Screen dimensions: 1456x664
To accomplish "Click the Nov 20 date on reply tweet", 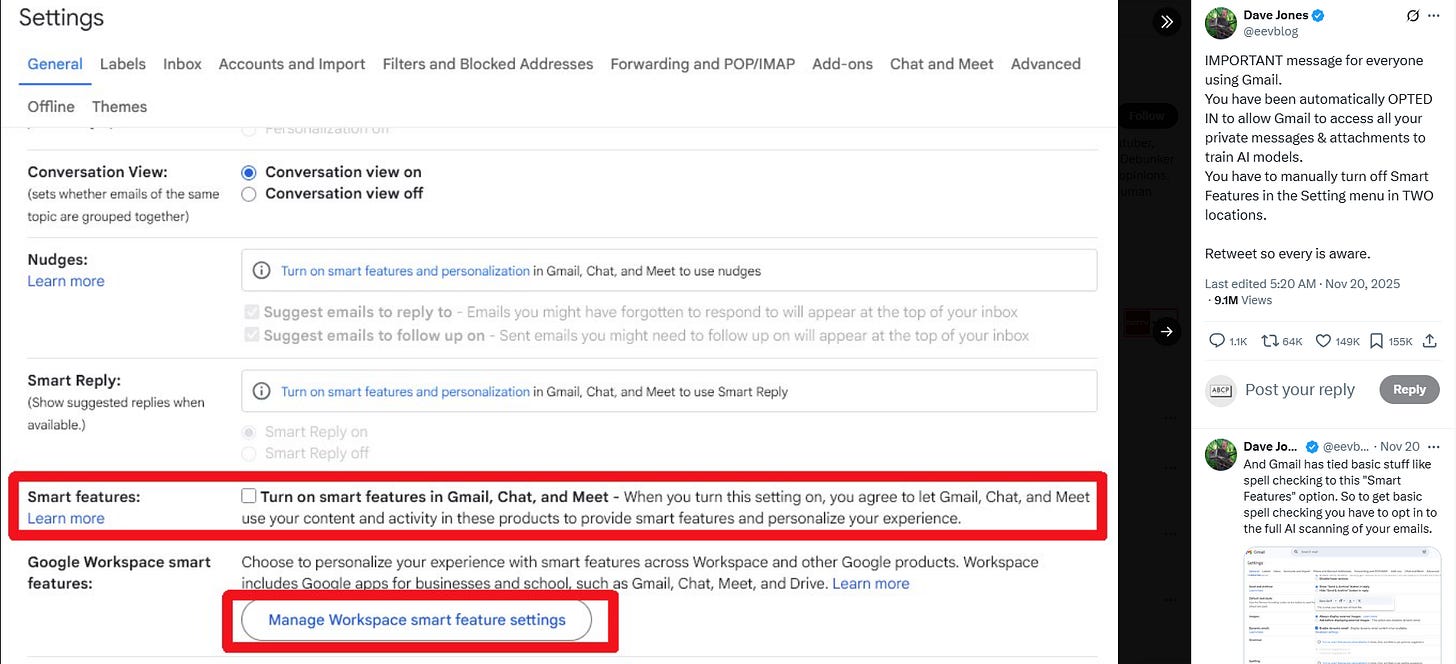I will coord(1400,446).
